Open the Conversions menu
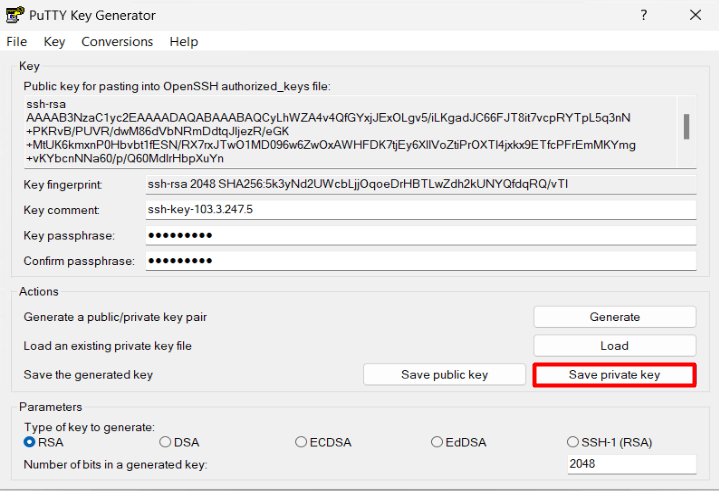The image size is (719, 491). tap(117, 42)
